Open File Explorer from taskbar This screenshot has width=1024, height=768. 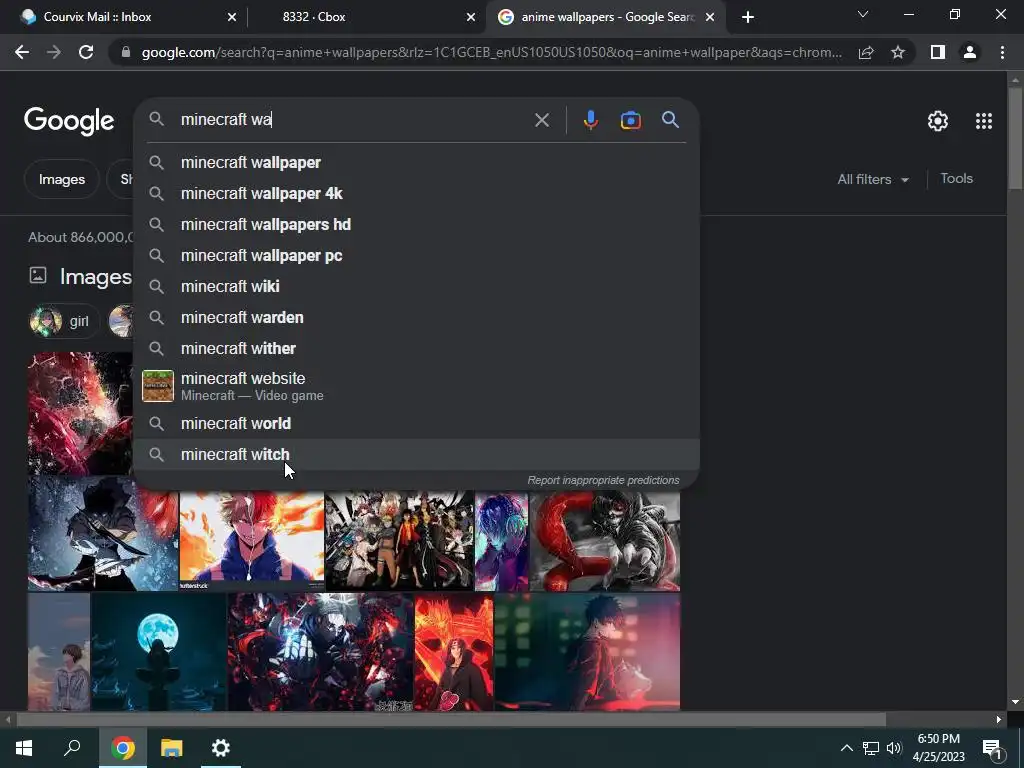tap(172, 748)
